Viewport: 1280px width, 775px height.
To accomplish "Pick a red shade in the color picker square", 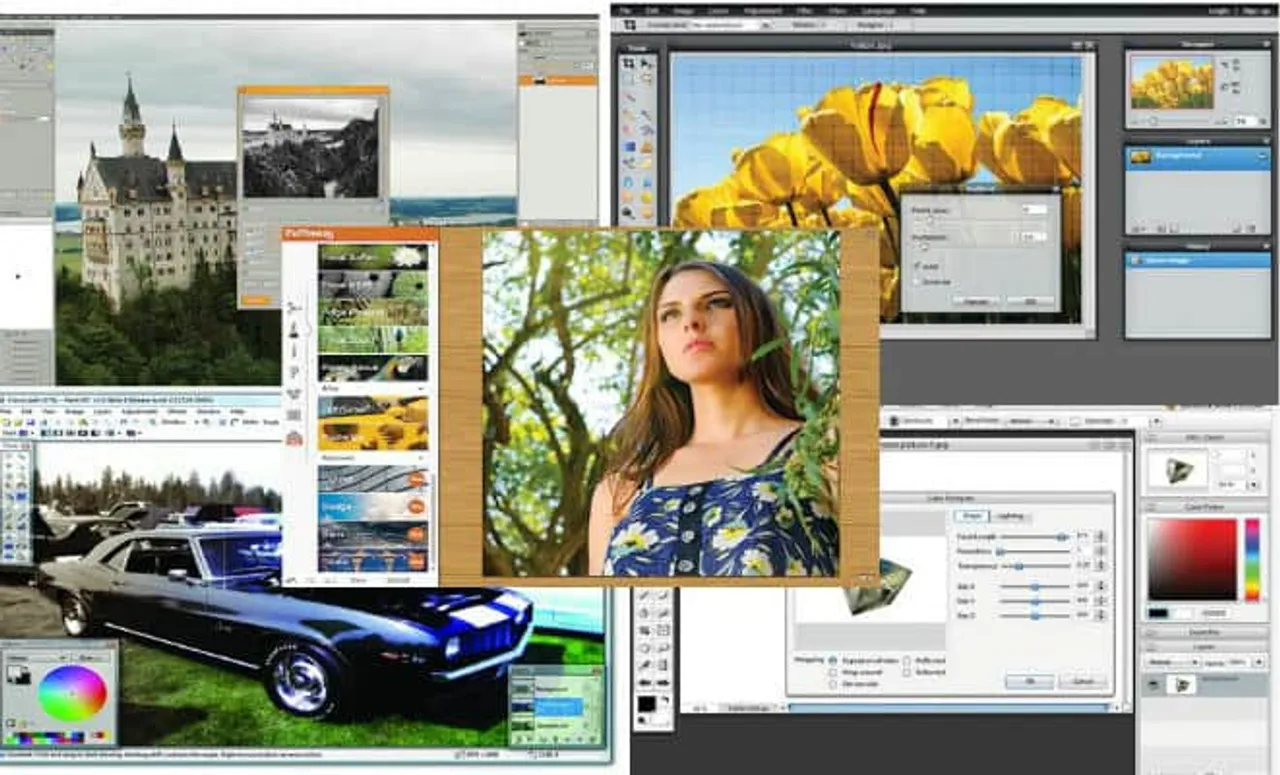I will (1191, 559).
